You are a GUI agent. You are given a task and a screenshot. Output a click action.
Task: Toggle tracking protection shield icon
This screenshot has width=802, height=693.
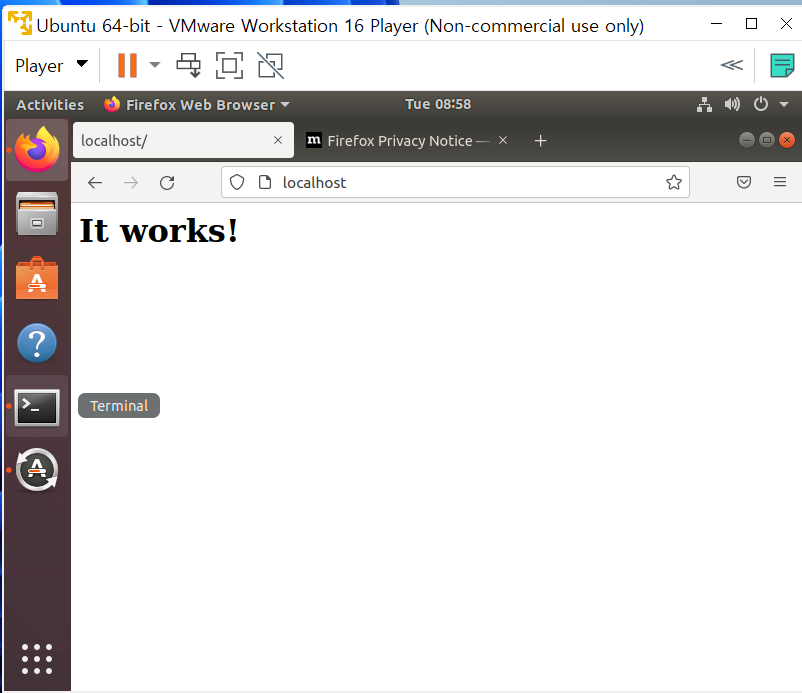coord(237,182)
